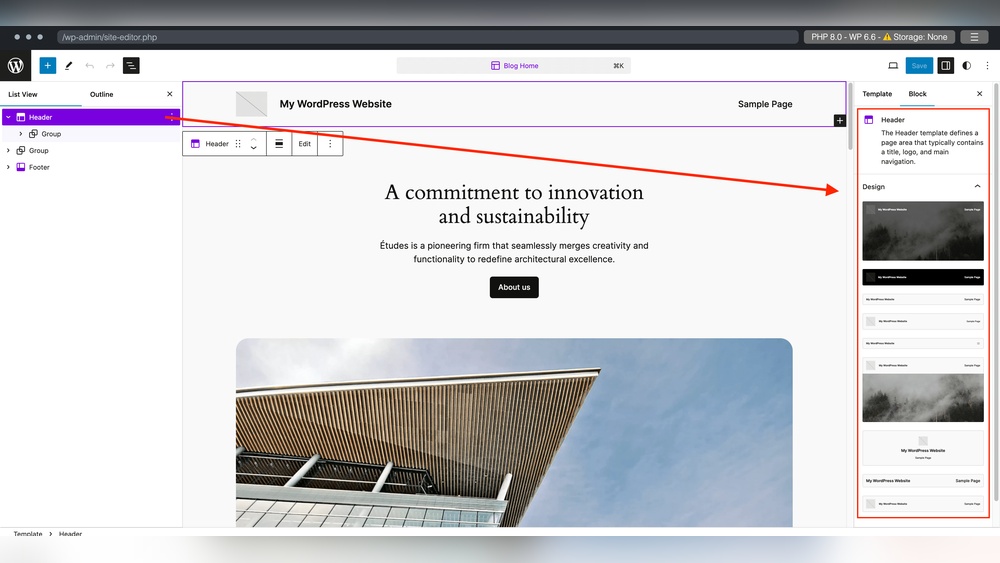Choose the header design with forest image below

point(923,390)
